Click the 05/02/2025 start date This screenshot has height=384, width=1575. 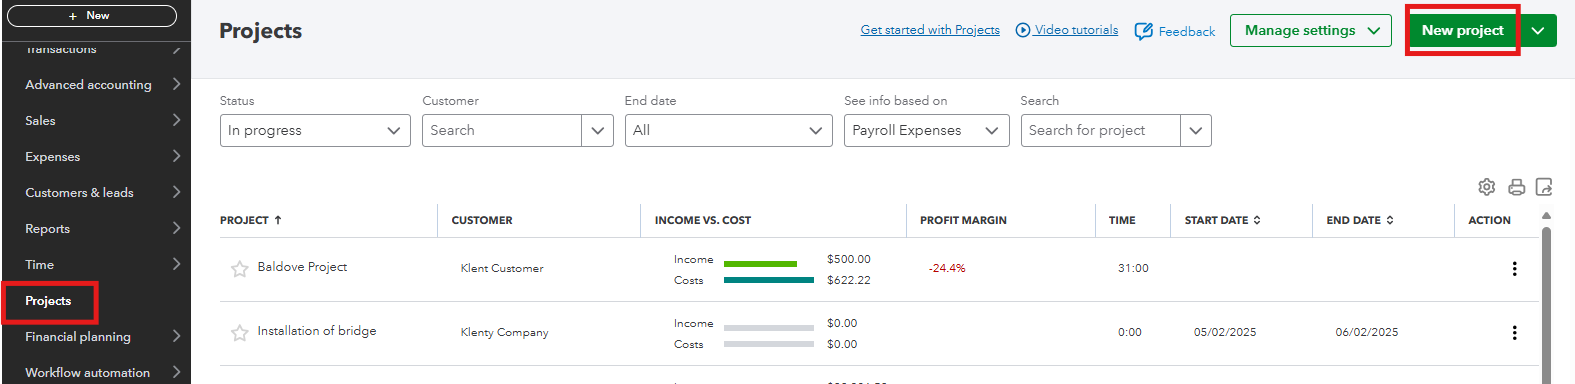1225,332
